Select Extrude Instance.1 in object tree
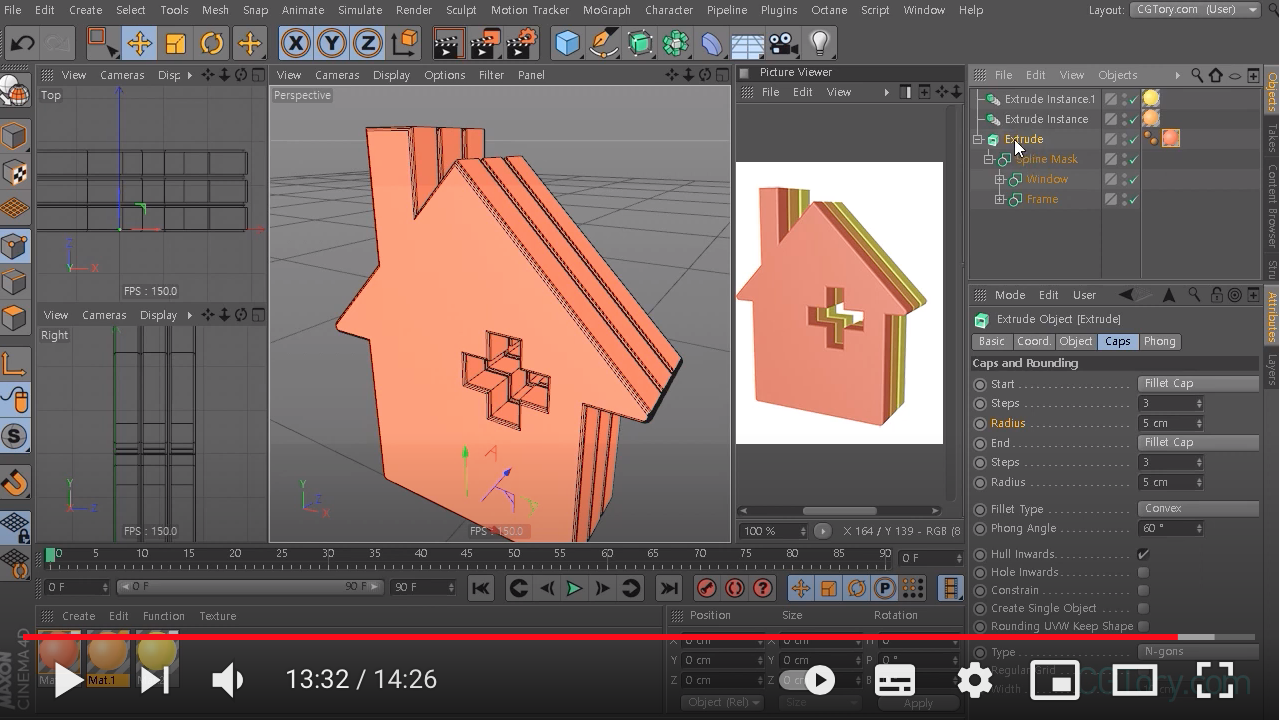Screen dimensions: 1280x720 point(1049,99)
